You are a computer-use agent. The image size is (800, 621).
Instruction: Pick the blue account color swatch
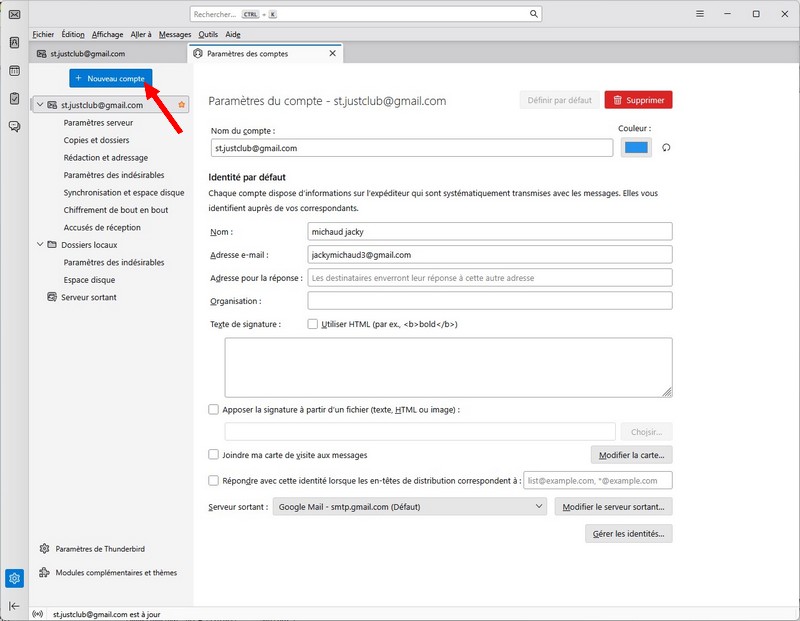point(636,148)
